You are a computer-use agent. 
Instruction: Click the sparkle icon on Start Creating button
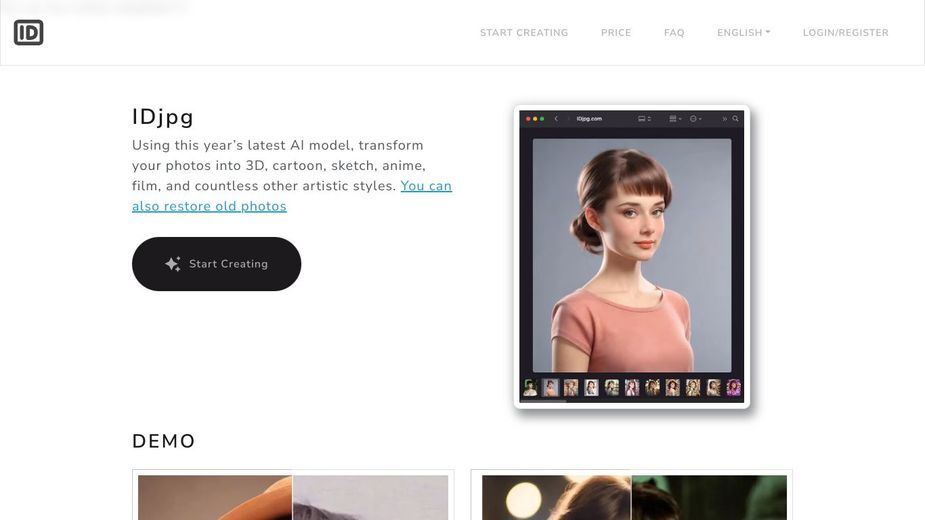173,264
